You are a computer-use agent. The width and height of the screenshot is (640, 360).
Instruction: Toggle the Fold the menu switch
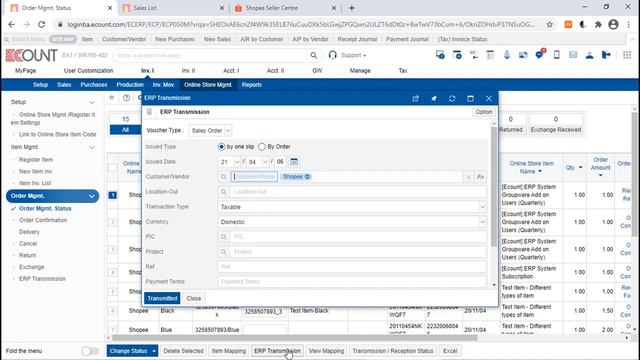pyautogui.click(x=90, y=351)
